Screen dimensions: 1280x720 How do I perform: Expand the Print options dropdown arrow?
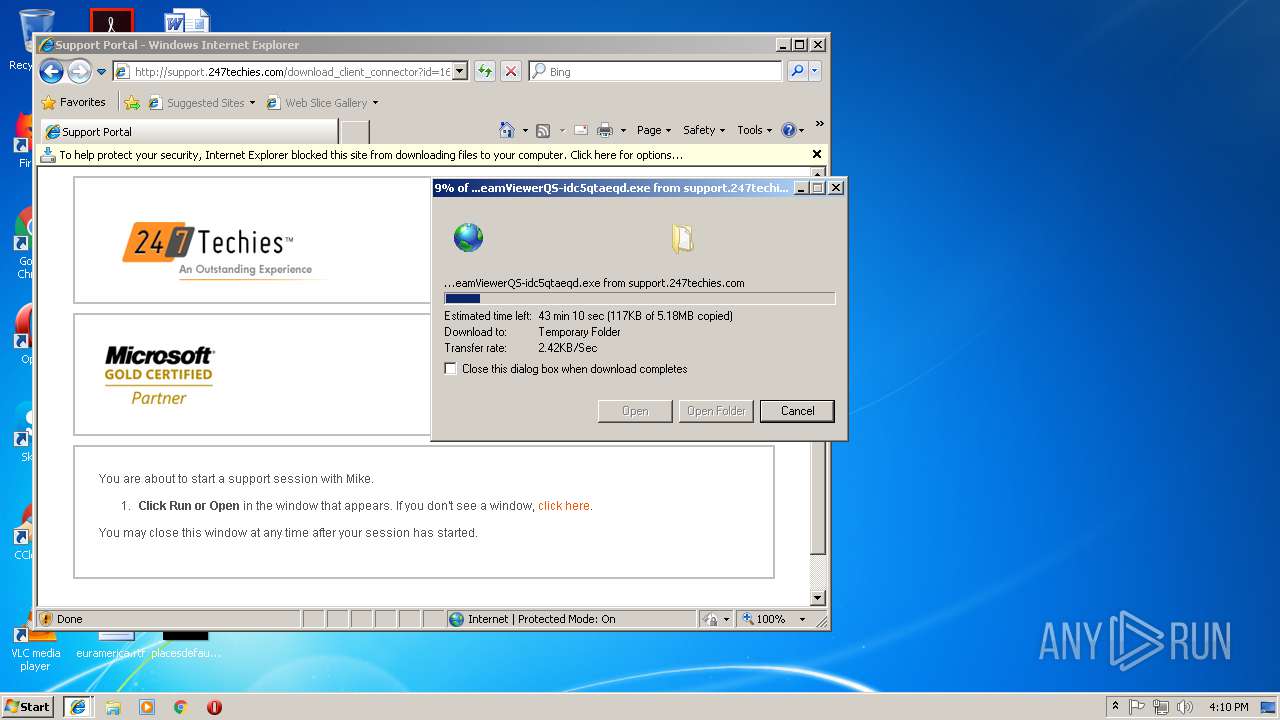coord(623,130)
